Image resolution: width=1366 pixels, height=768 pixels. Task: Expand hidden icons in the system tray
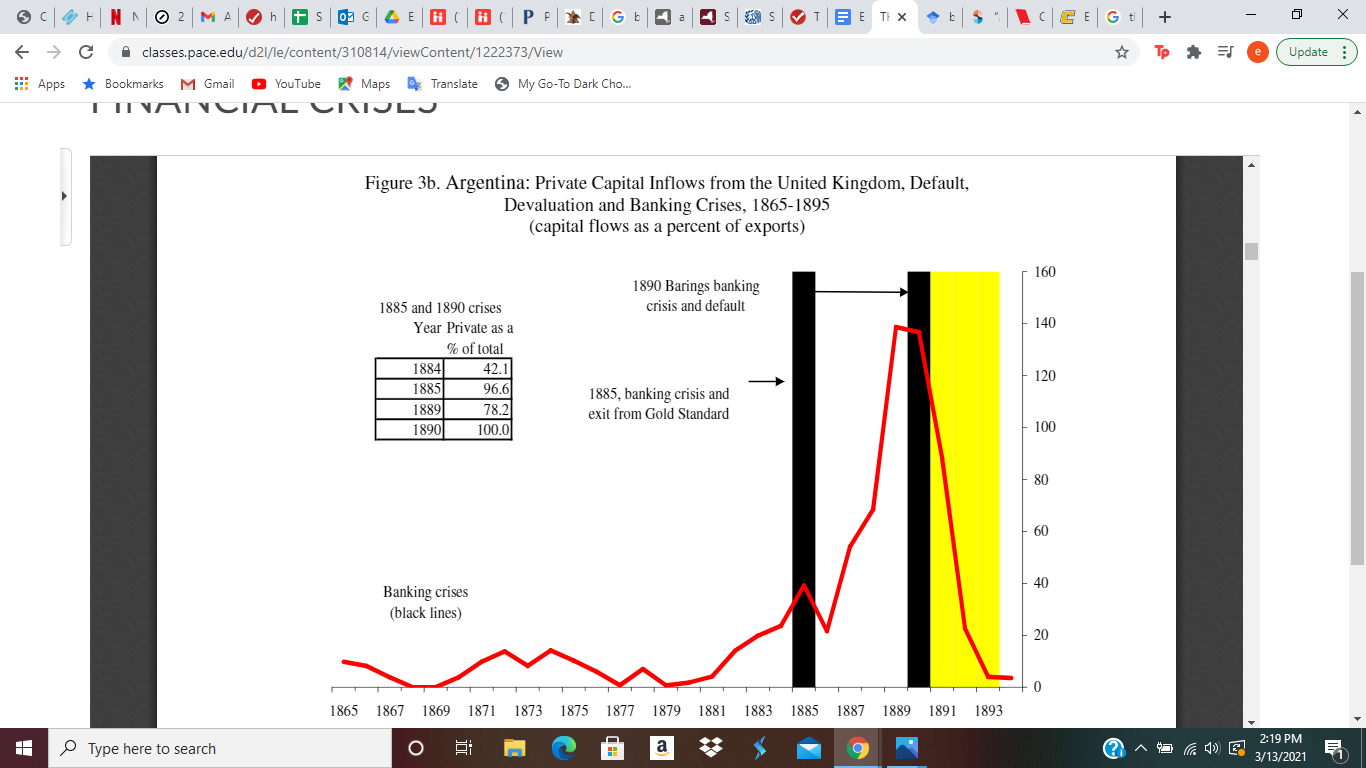click(1139, 748)
